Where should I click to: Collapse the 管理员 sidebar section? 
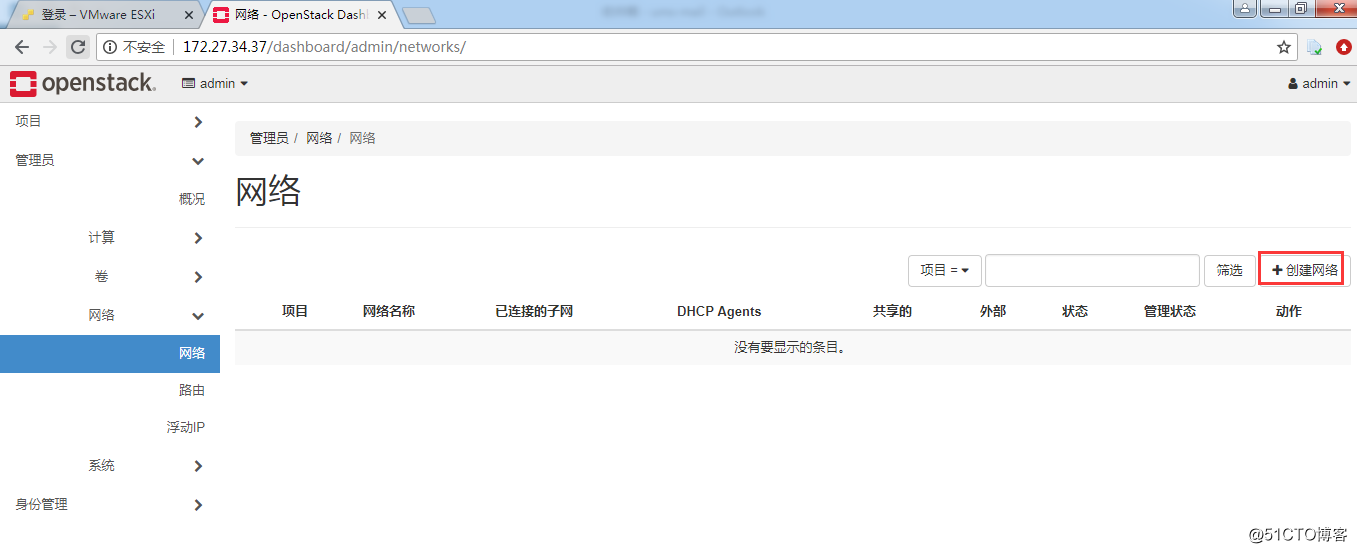(x=110, y=160)
